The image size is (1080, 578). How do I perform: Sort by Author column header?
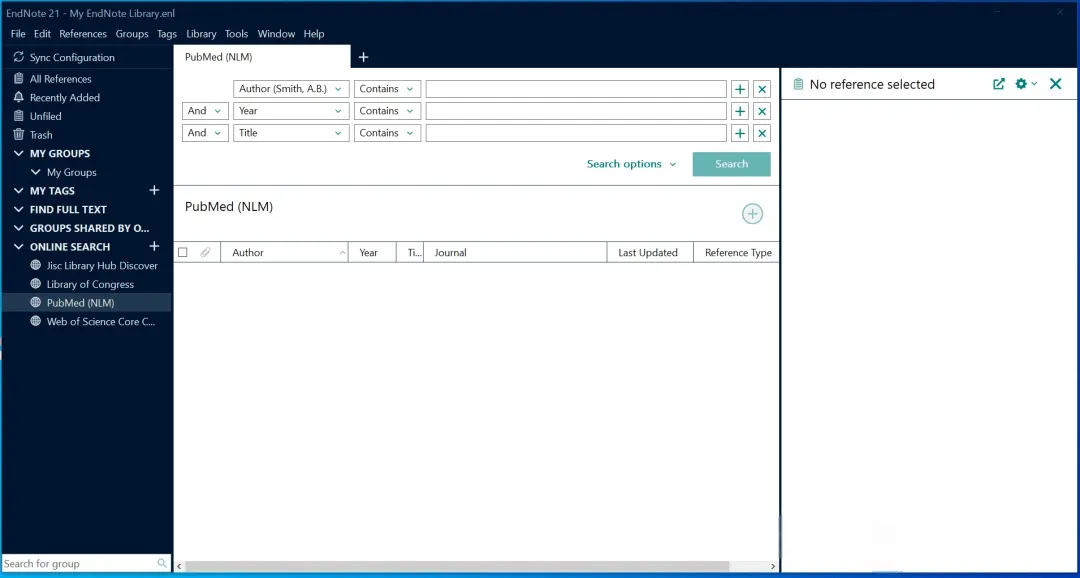(x=284, y=253)
